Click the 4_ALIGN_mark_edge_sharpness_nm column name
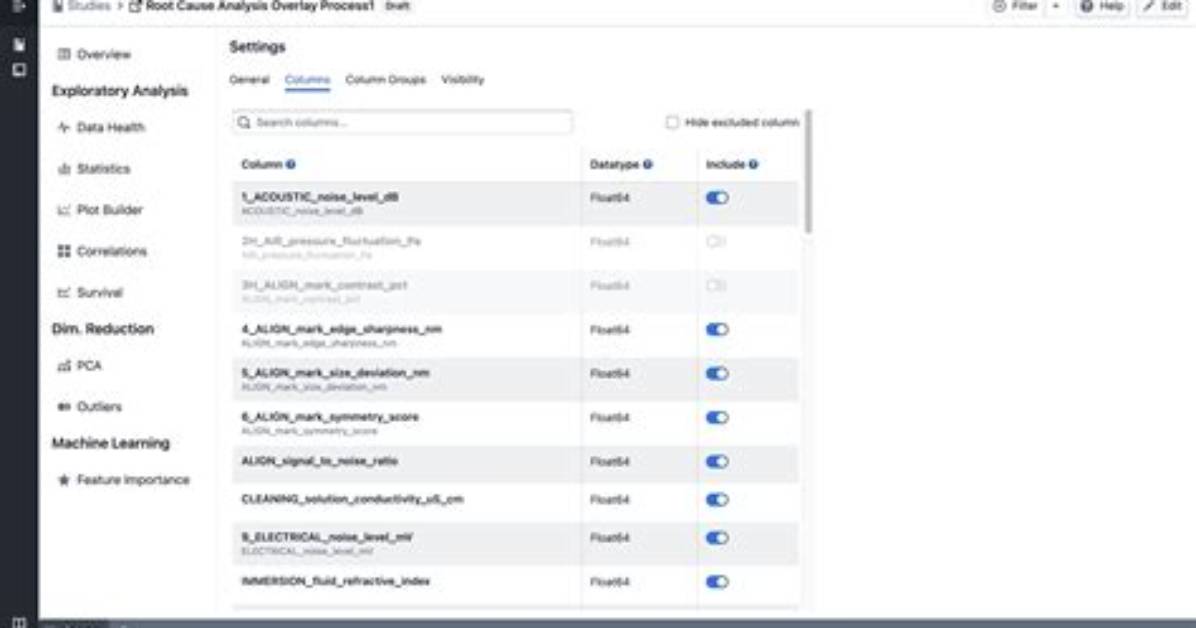1196x628 pixels. (x=342, y=330)
